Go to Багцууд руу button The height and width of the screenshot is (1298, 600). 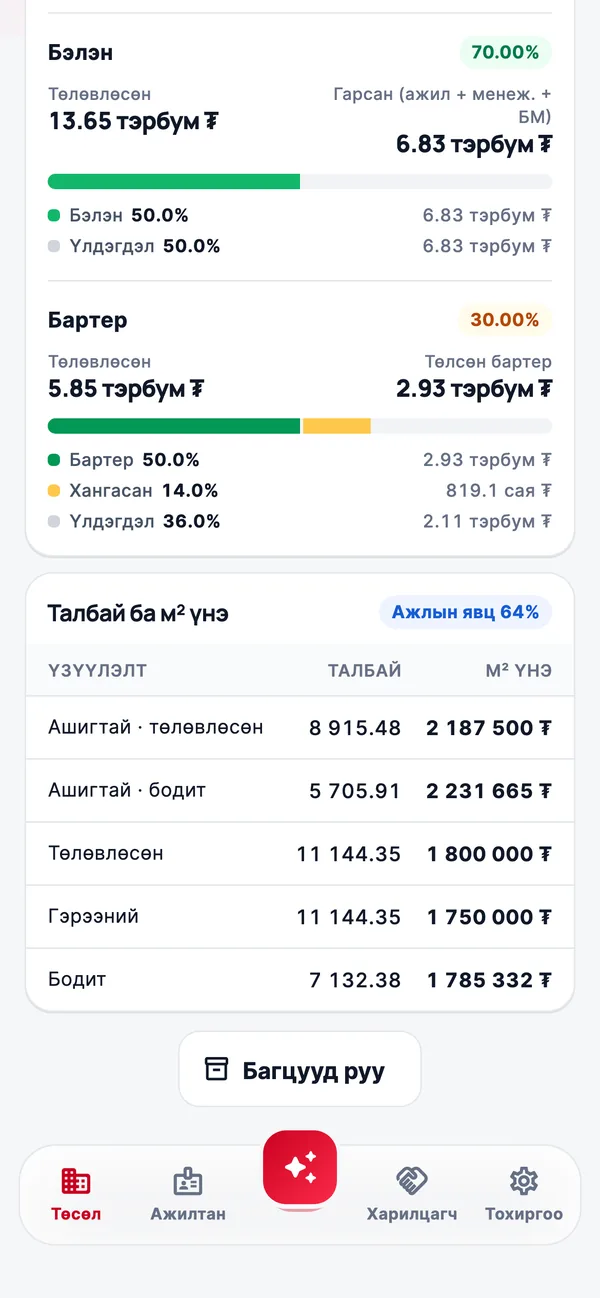click(300, 1069)
